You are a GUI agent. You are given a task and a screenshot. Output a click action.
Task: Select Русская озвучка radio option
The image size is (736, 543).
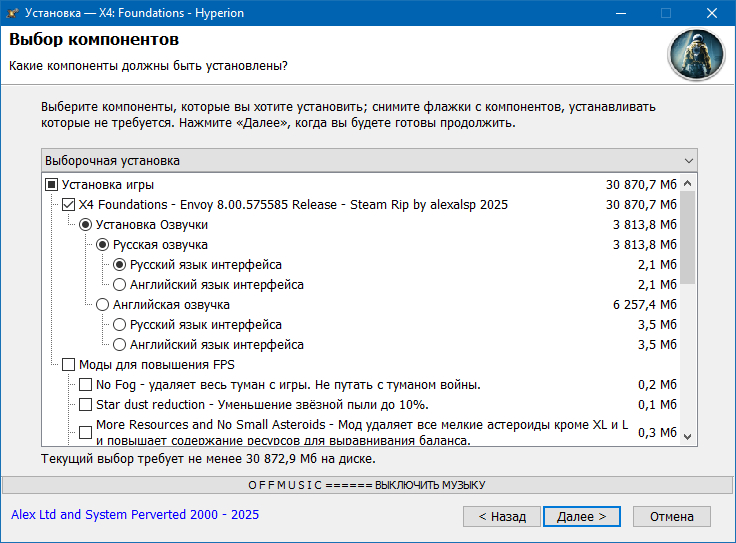point(102,245)
